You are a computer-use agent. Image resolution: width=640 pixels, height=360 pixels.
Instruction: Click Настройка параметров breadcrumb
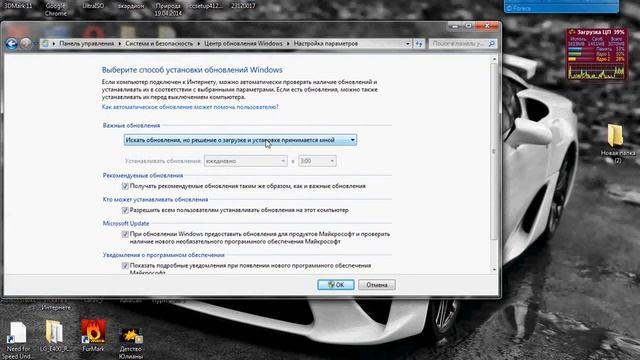point(326,44)
